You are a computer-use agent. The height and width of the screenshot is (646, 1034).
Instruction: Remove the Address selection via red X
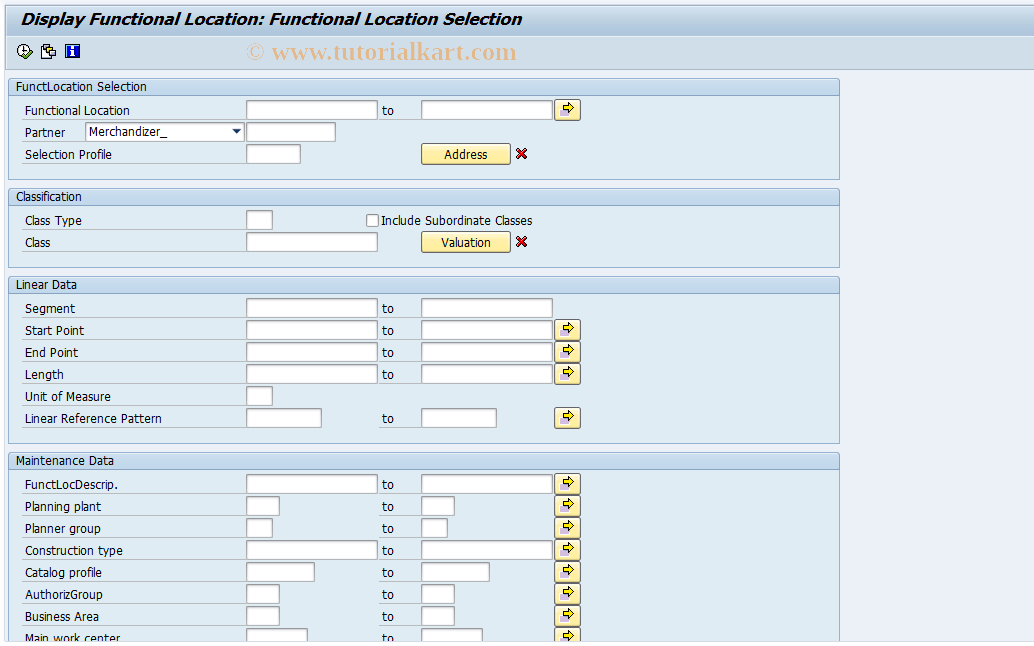[521, 154]
